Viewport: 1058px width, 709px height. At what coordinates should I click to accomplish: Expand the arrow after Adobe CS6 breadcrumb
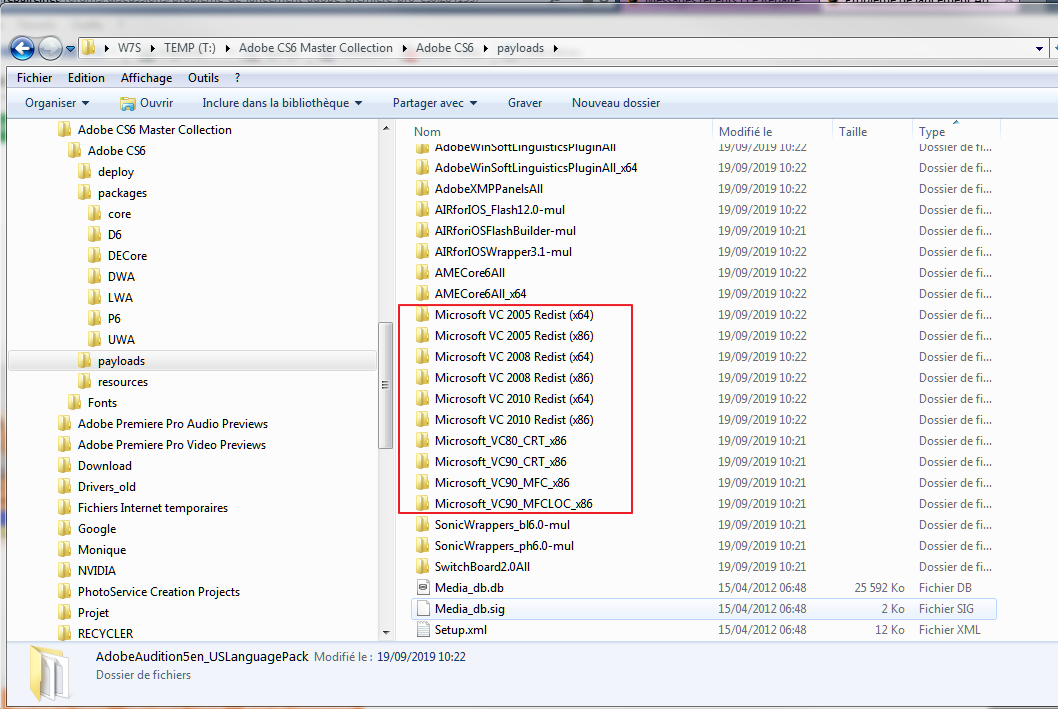486,49
